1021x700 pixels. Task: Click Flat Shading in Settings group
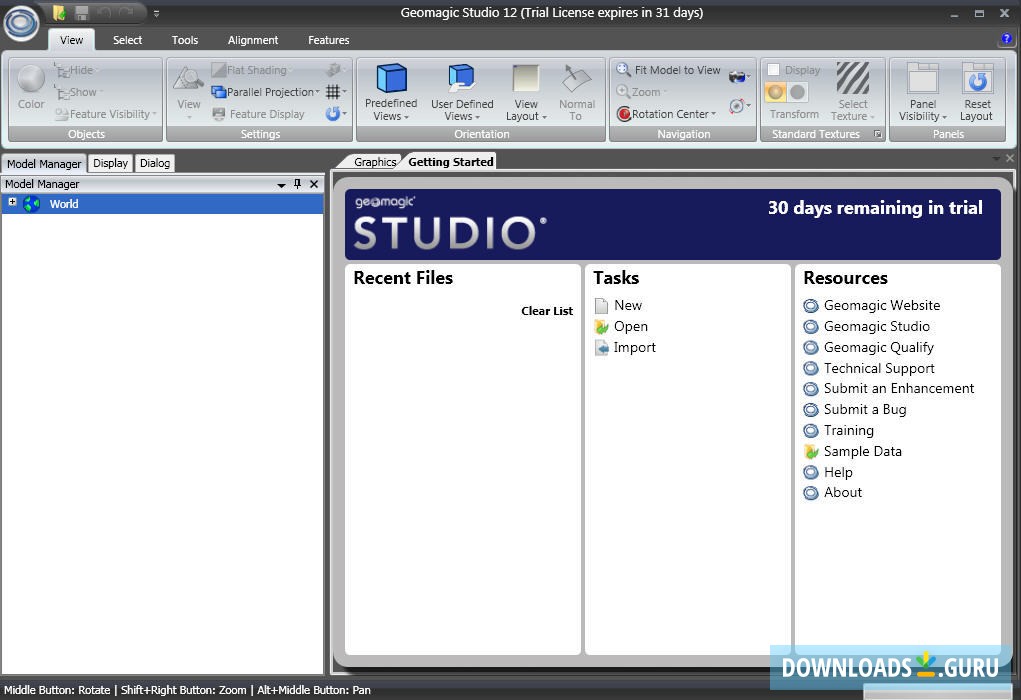(x=249, y=70)
